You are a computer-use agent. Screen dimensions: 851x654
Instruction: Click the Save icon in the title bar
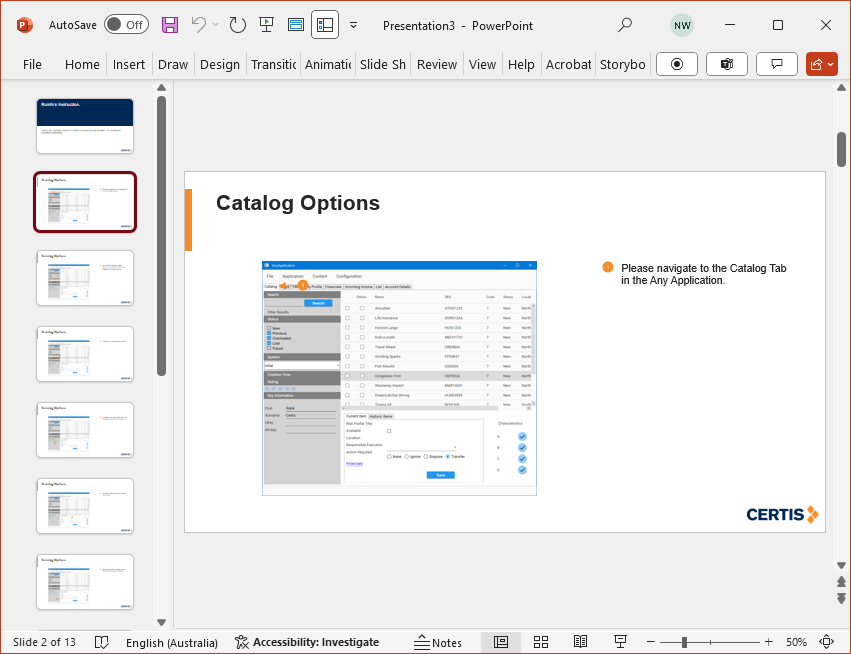pos(170,24)
